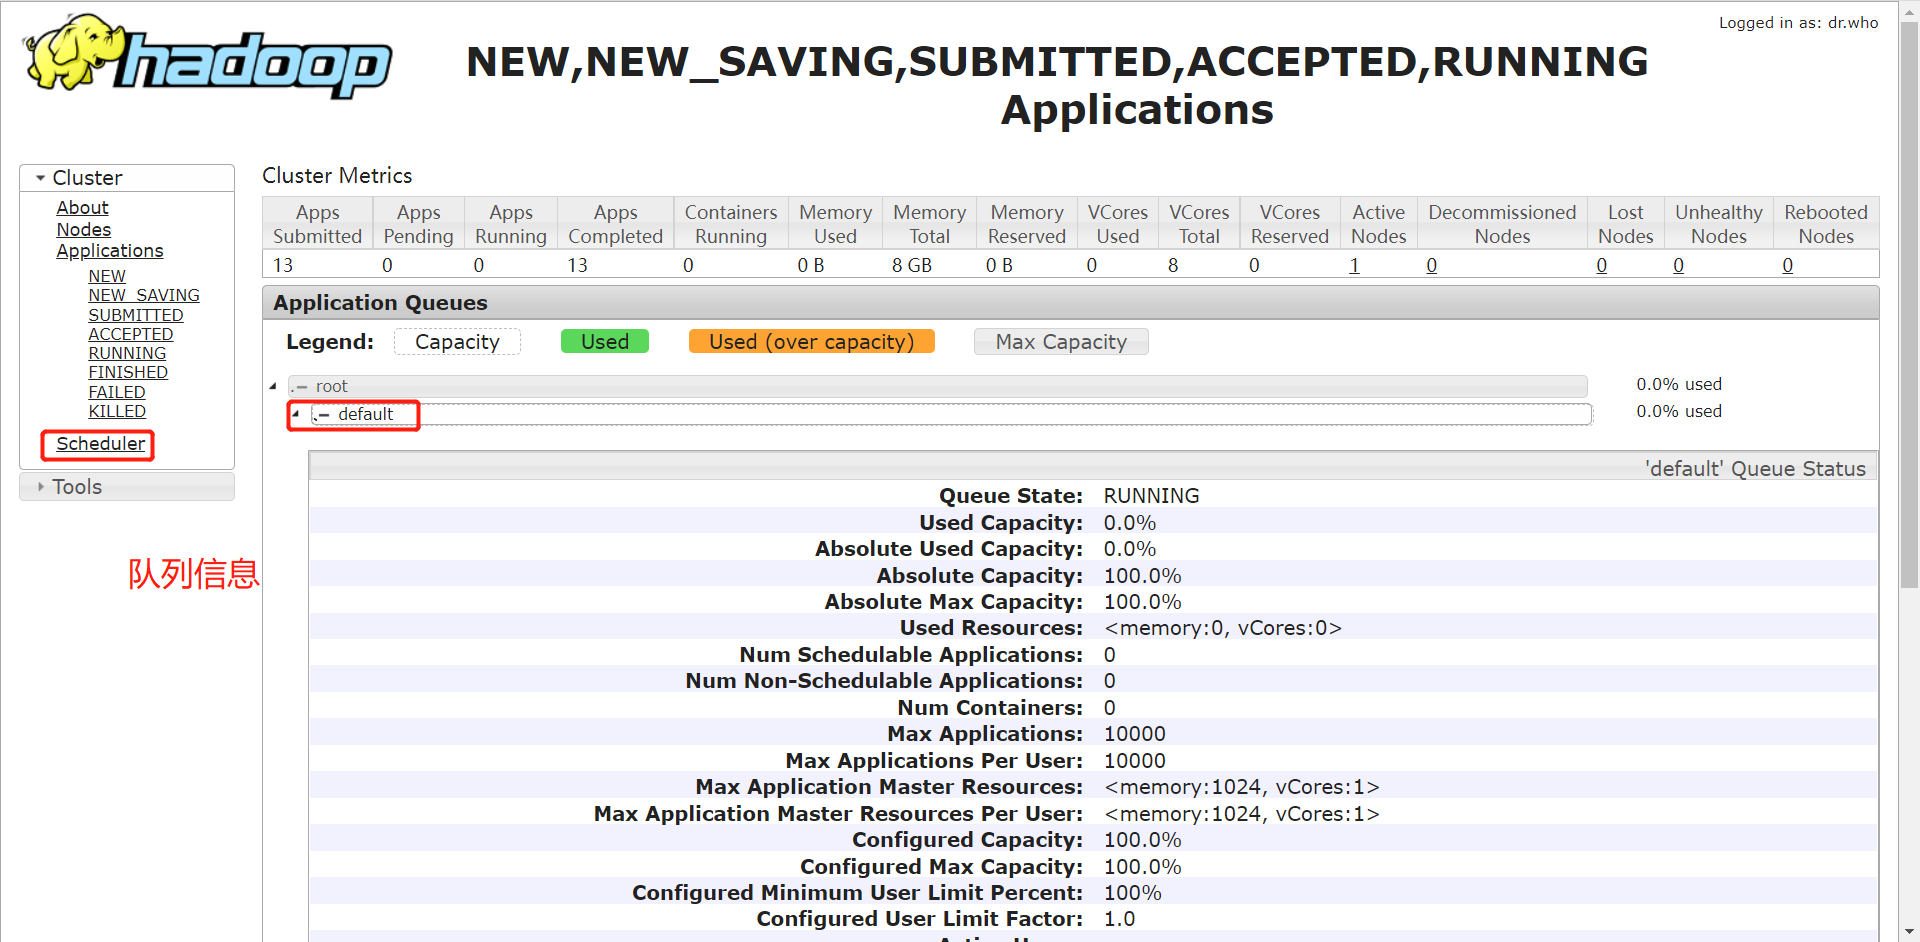Image resolution: width=1920 pixels, height=942 pixels.
Task: Click the Decommissioned Nodes count link
Action: point(1432,265)
